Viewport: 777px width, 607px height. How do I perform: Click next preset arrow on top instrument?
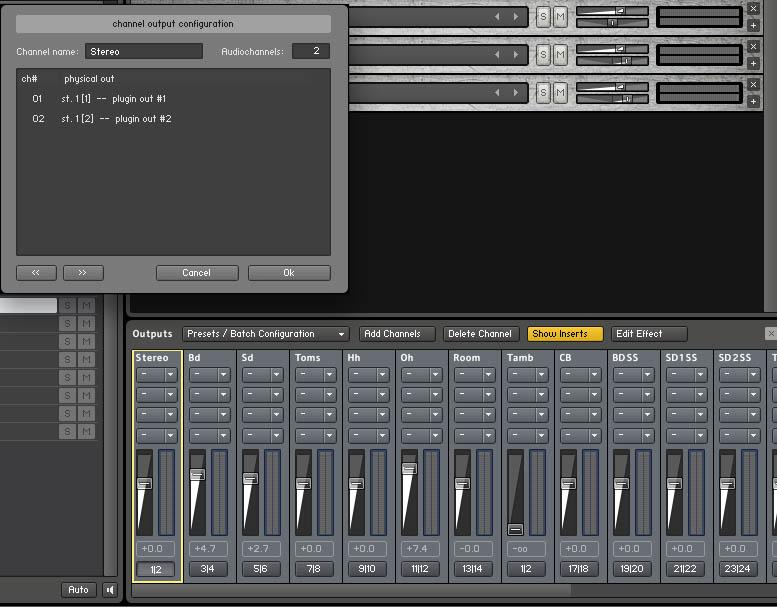(x=516, y=17)
